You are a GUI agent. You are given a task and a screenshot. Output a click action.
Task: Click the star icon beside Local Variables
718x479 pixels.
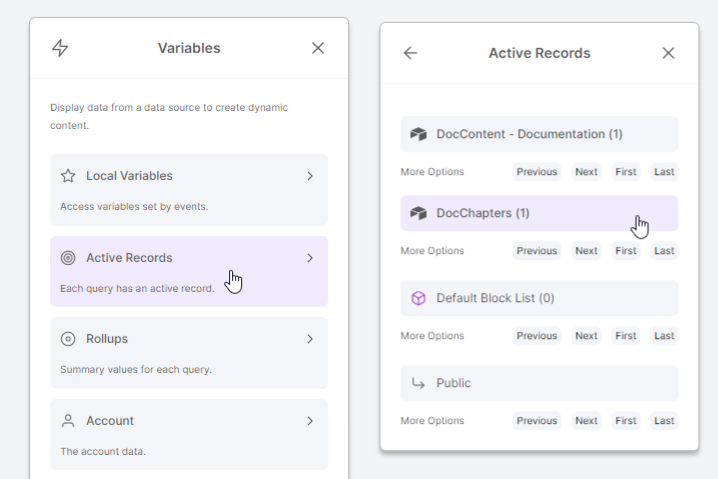(x=68, y=176)
